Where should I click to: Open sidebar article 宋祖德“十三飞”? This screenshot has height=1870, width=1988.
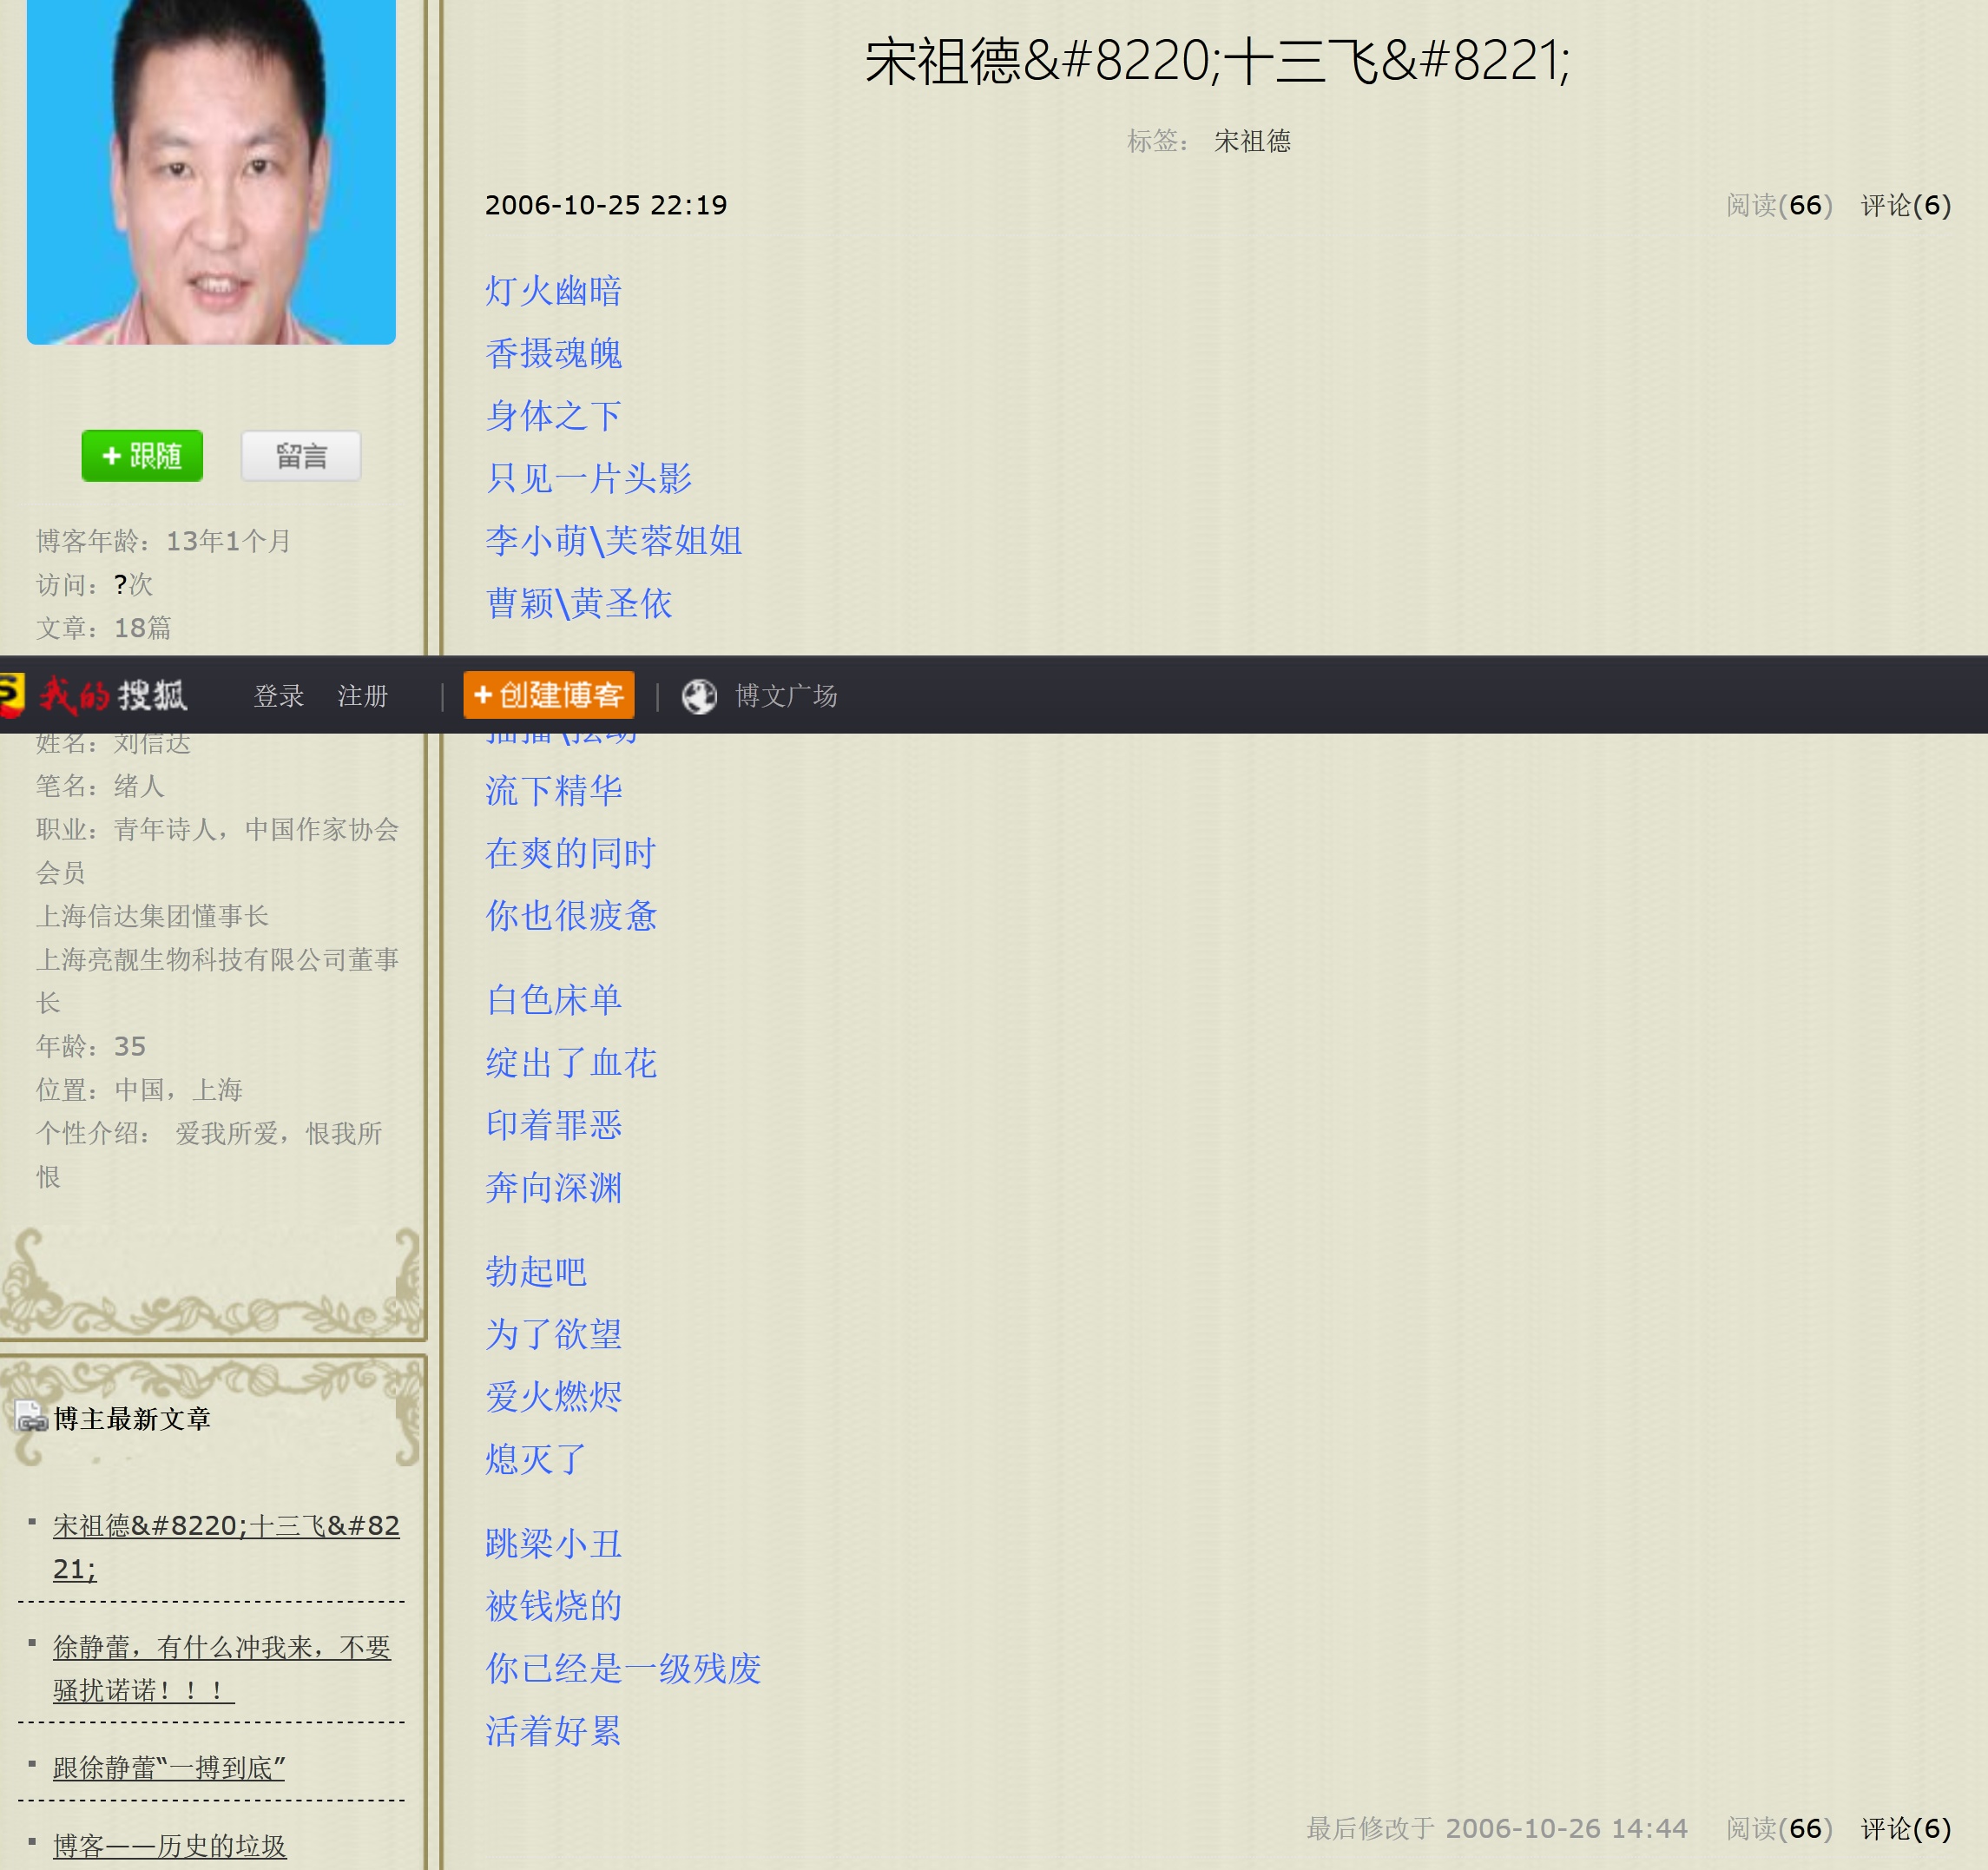[x=226, y=1547]
